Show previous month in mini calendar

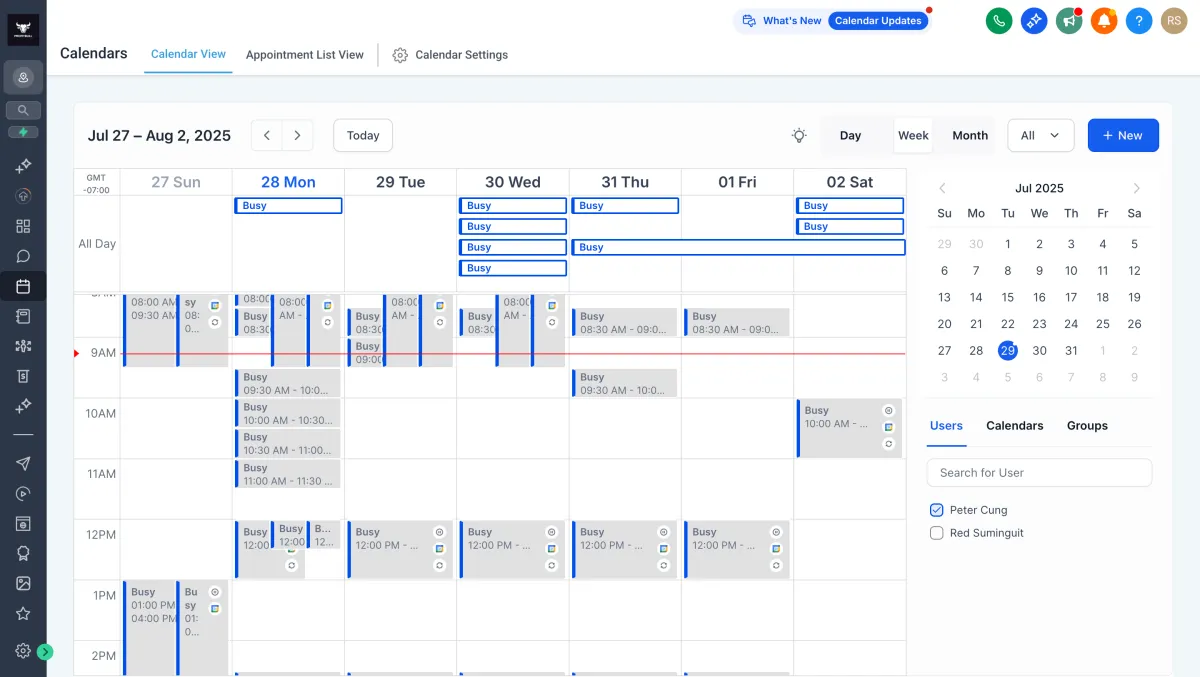[x=942, y=188]
